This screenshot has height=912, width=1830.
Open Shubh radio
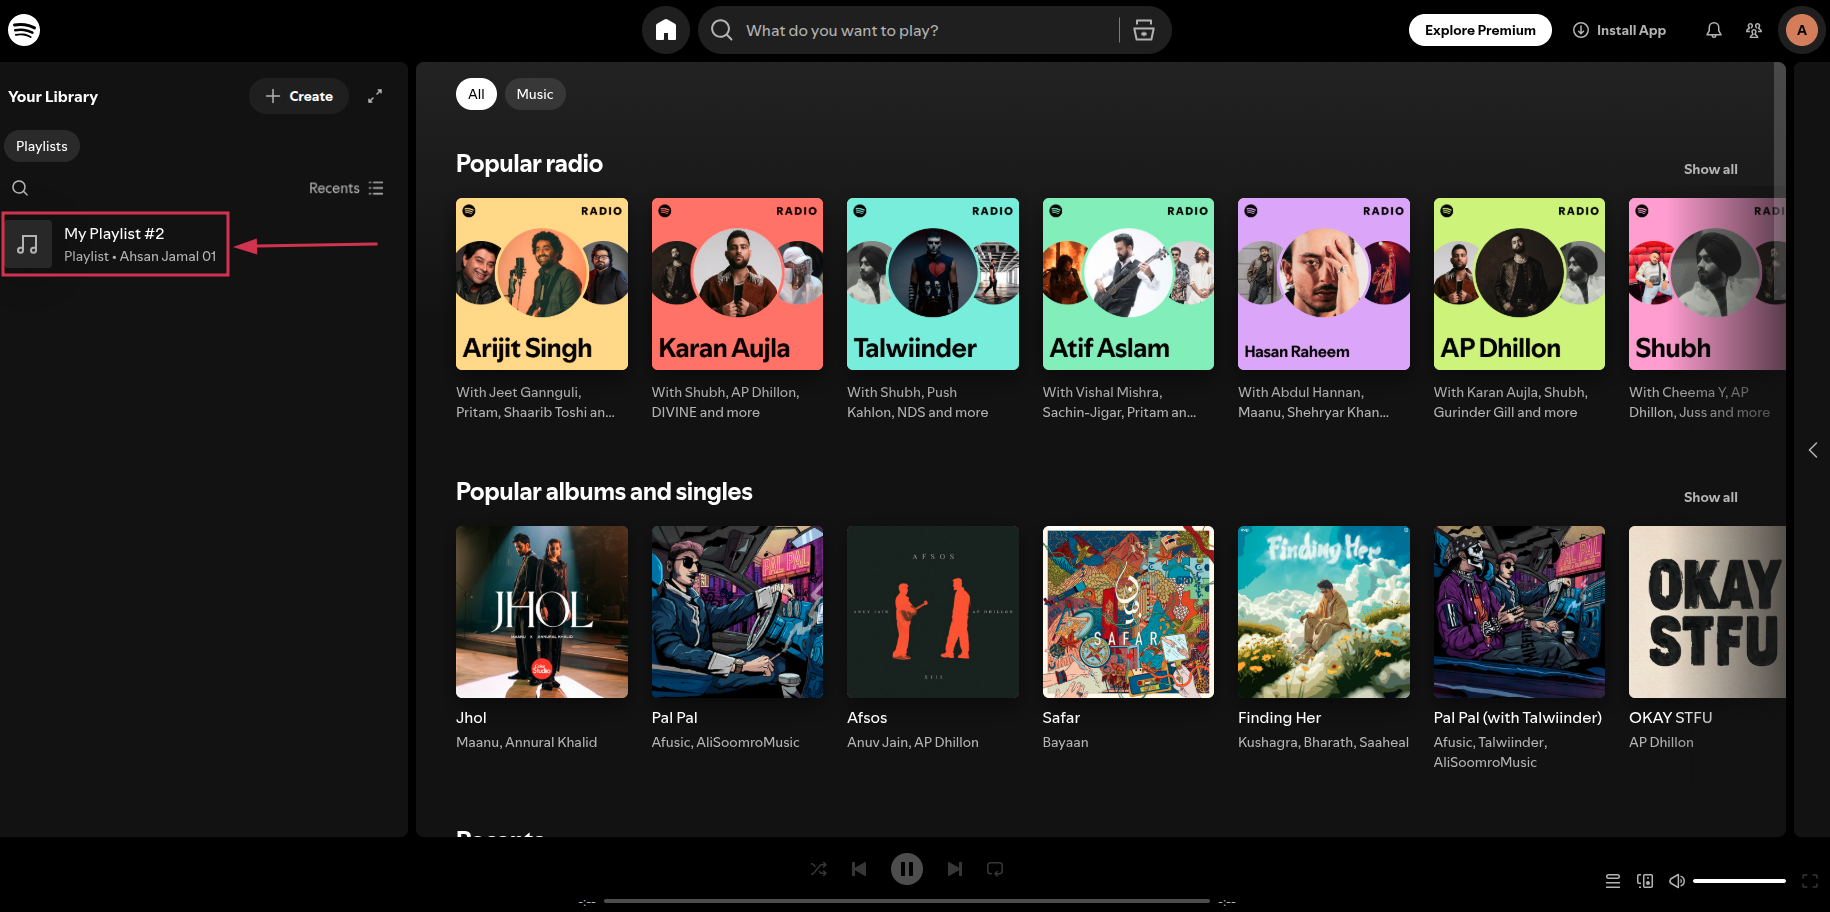pos(1707,284)
